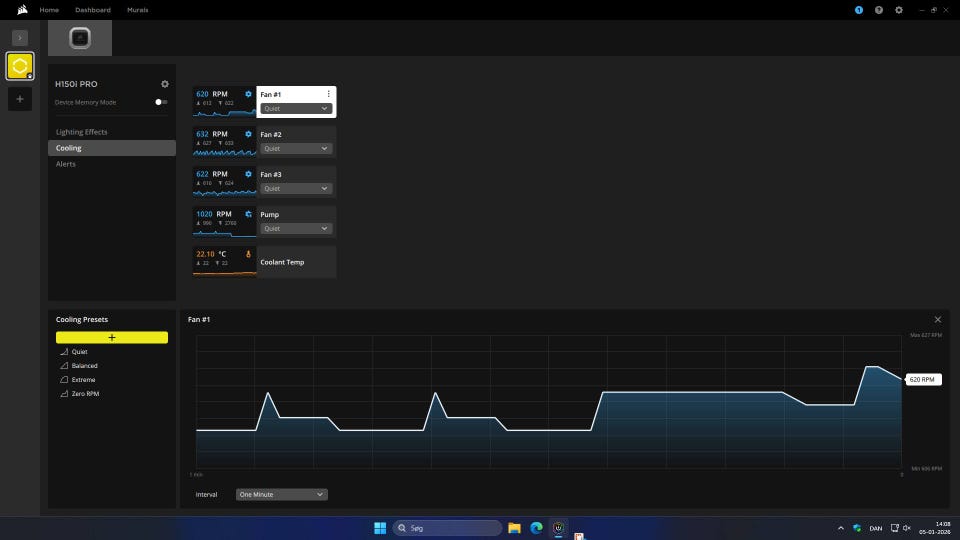Open Pump preset dropdown
The width and height of the screenshot is (960, 540).
(296, 228)
